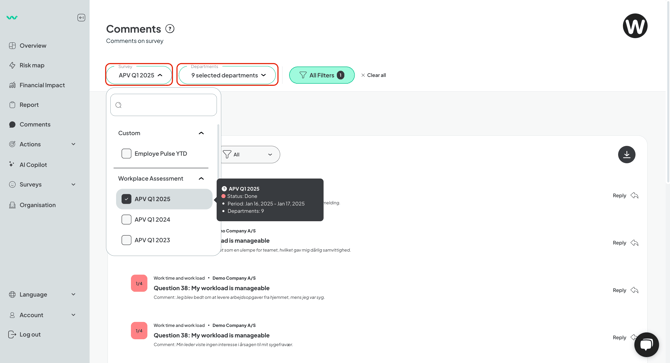Click Clear all filters link
Screen dimensions: 670x363
[373, 75]
